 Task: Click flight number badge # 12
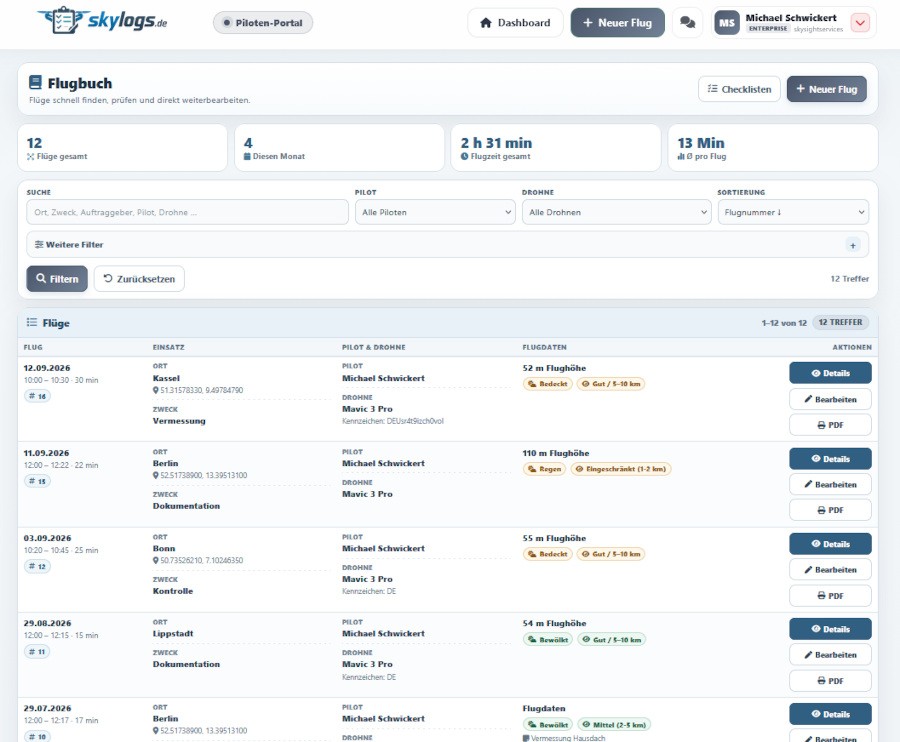(37, 566)
